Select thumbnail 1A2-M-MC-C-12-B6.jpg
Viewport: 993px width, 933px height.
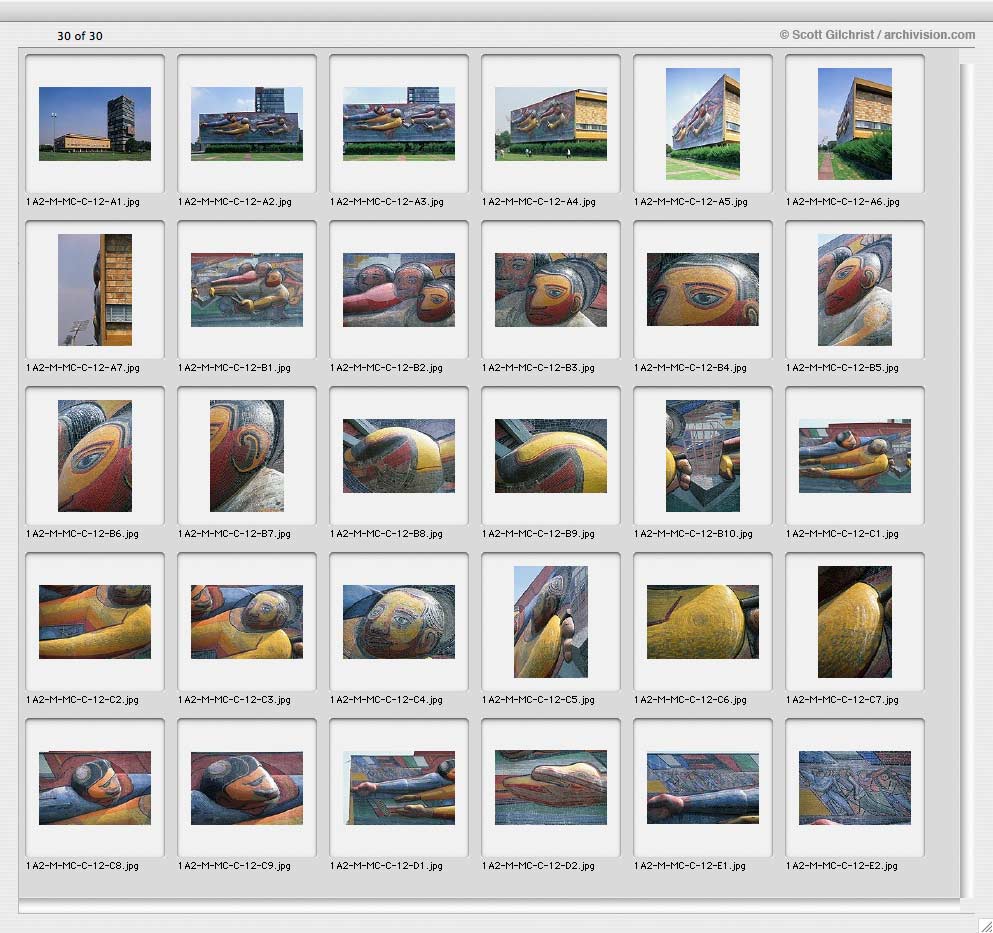coord(95,455)
